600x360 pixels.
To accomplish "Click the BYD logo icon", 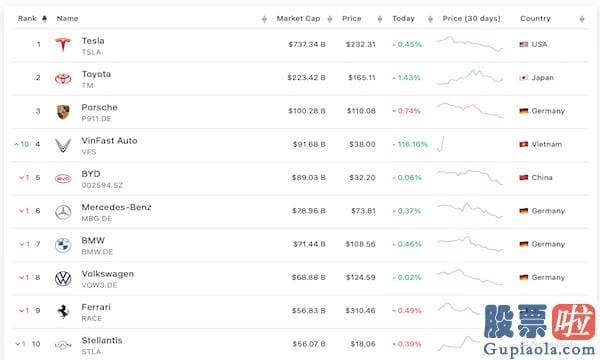I will (63, 179).
